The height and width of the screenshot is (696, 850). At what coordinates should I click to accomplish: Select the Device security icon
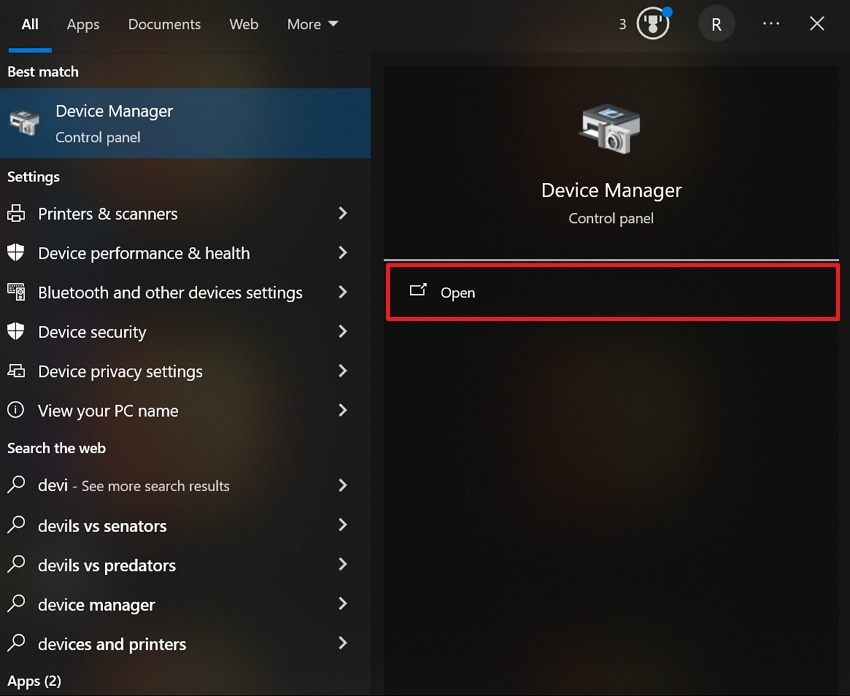click(16, 331)
